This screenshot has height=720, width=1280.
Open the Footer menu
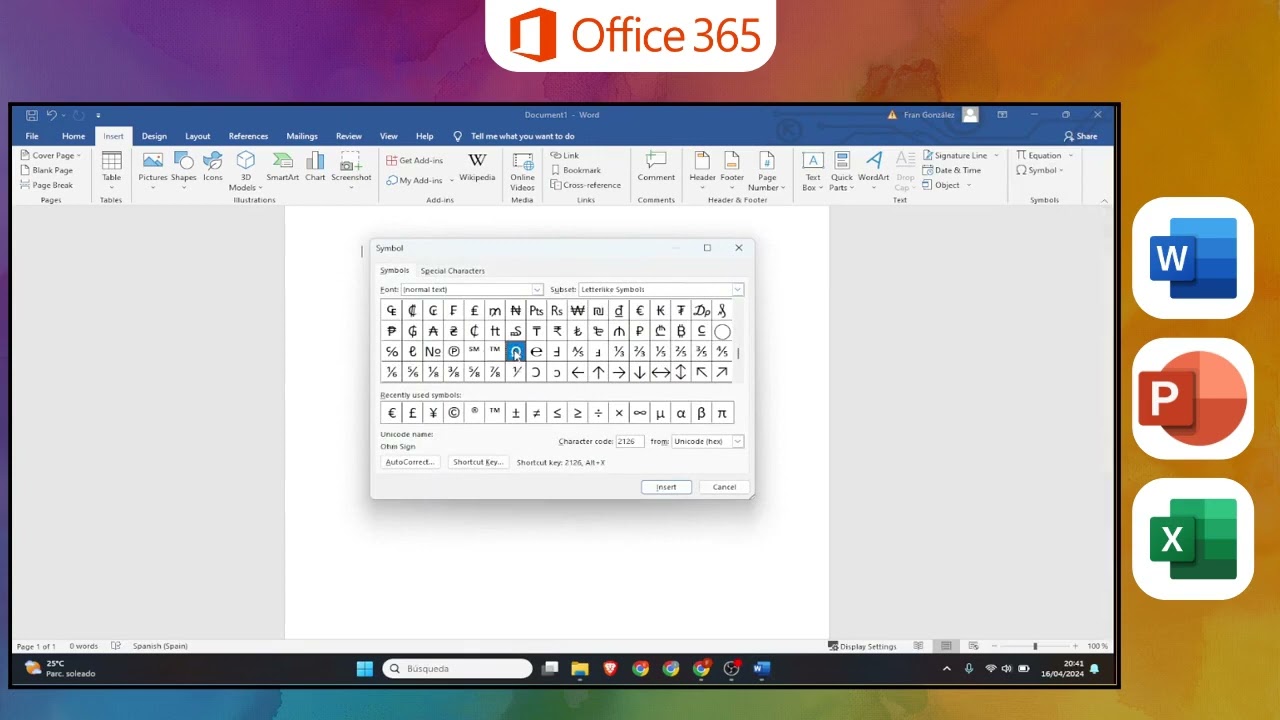tap(732, 171)
